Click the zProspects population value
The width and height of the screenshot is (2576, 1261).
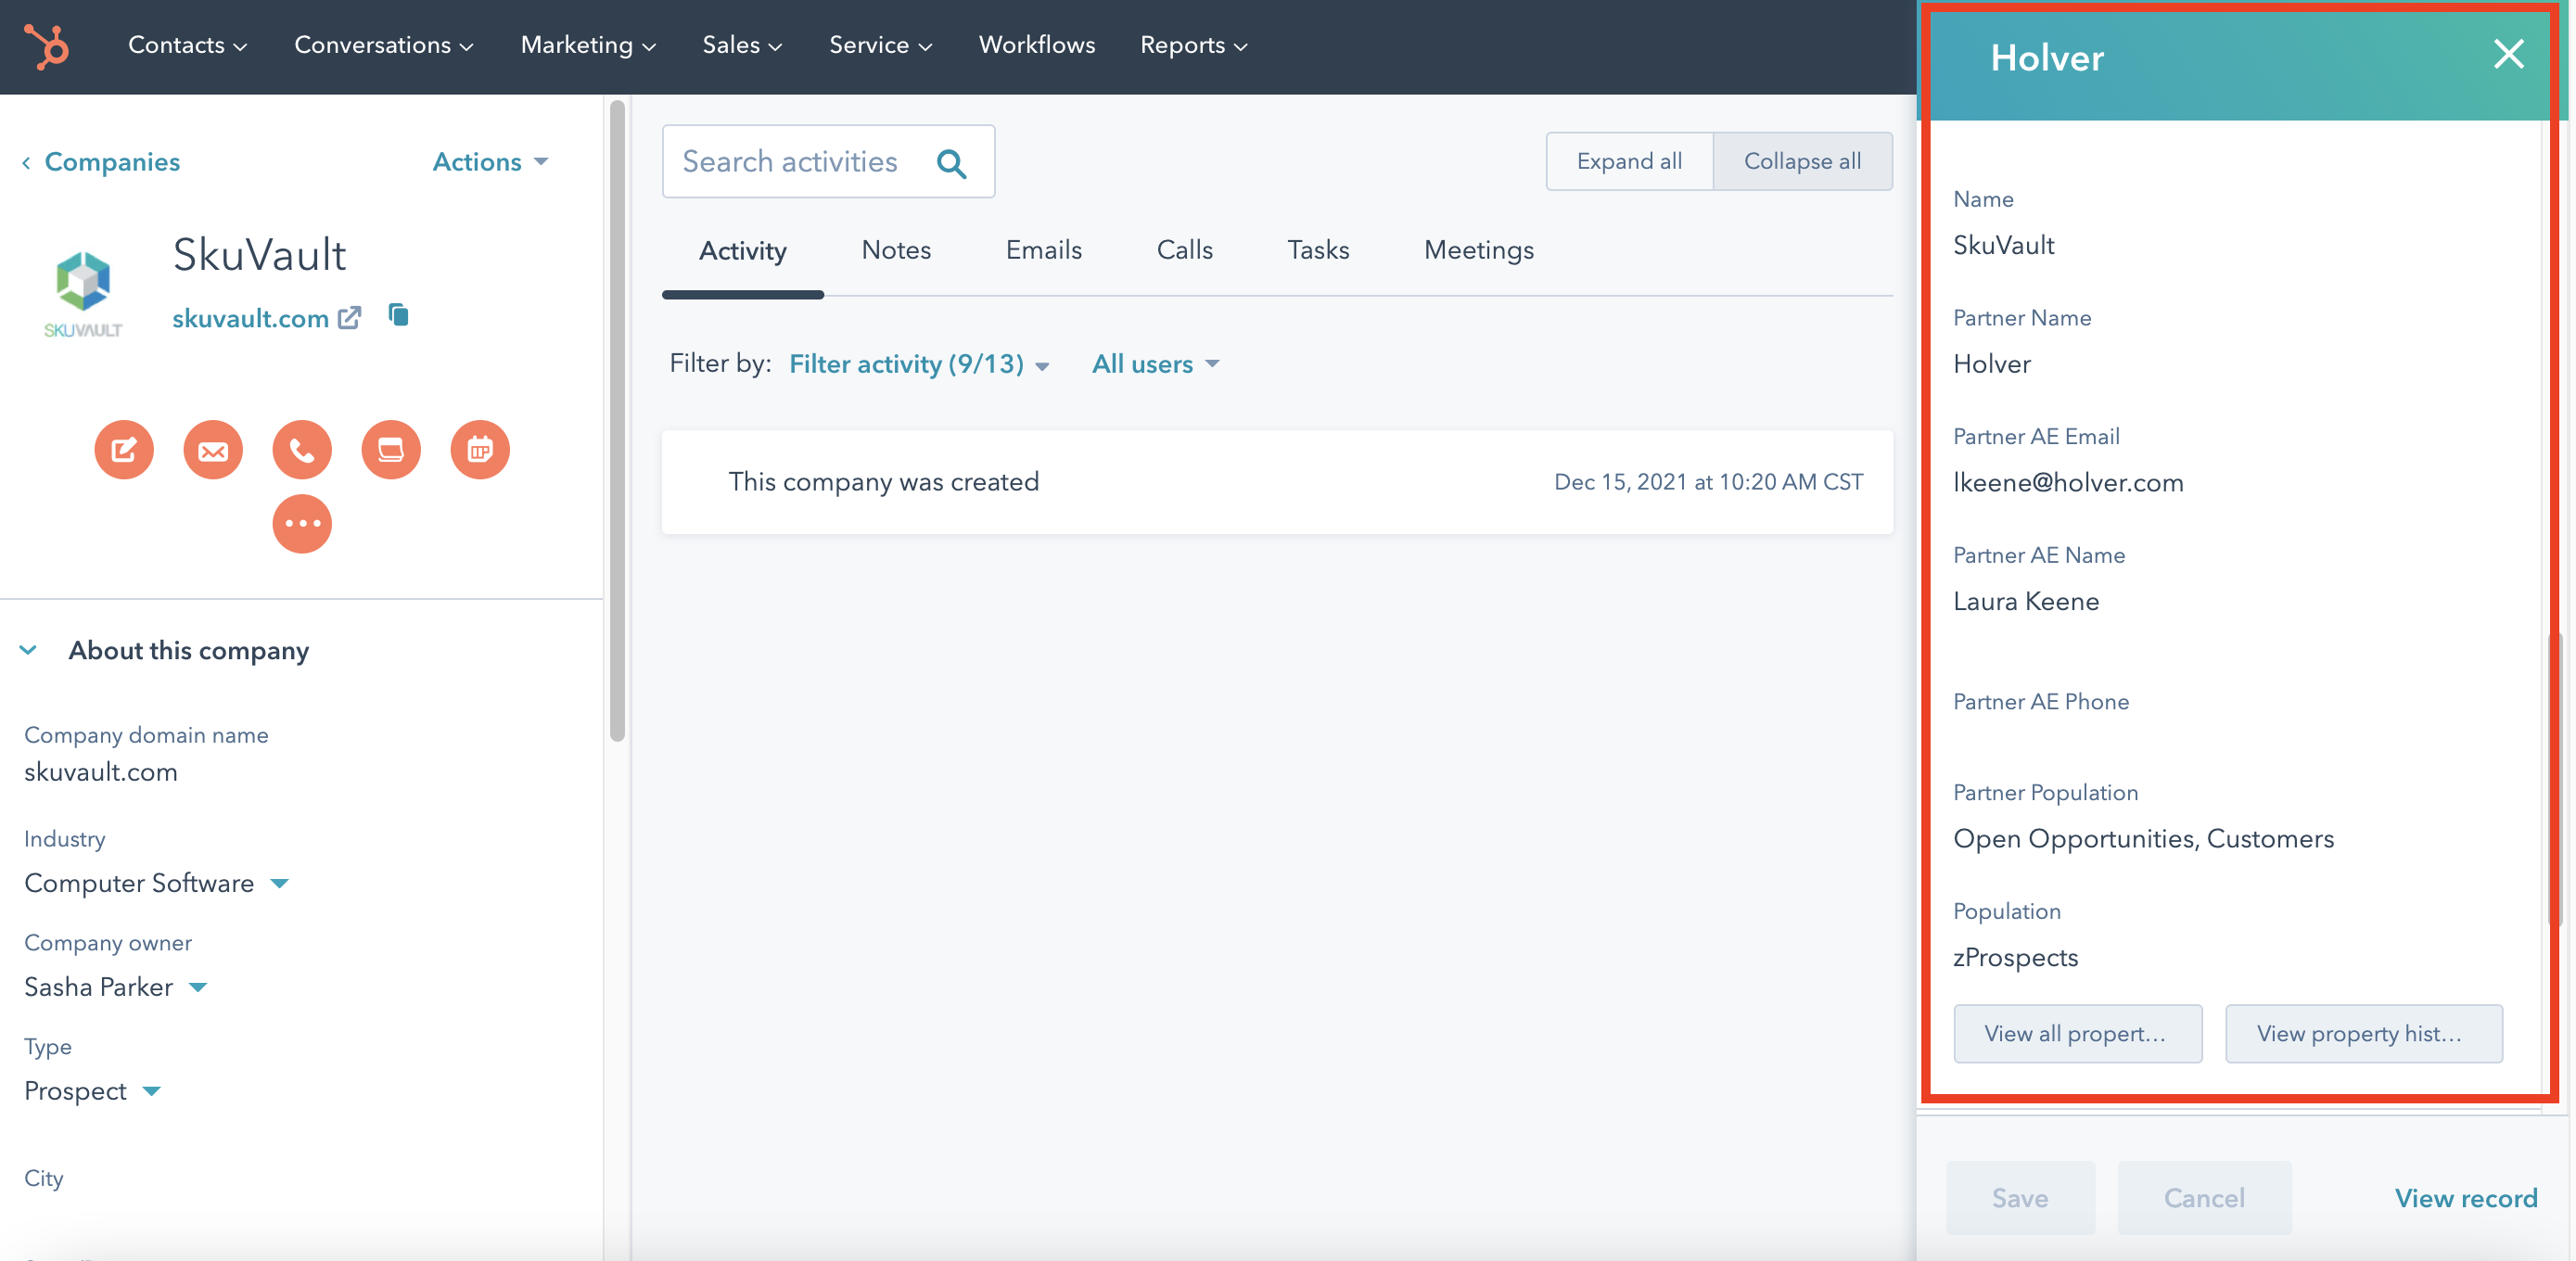[x=2015, y=957]
